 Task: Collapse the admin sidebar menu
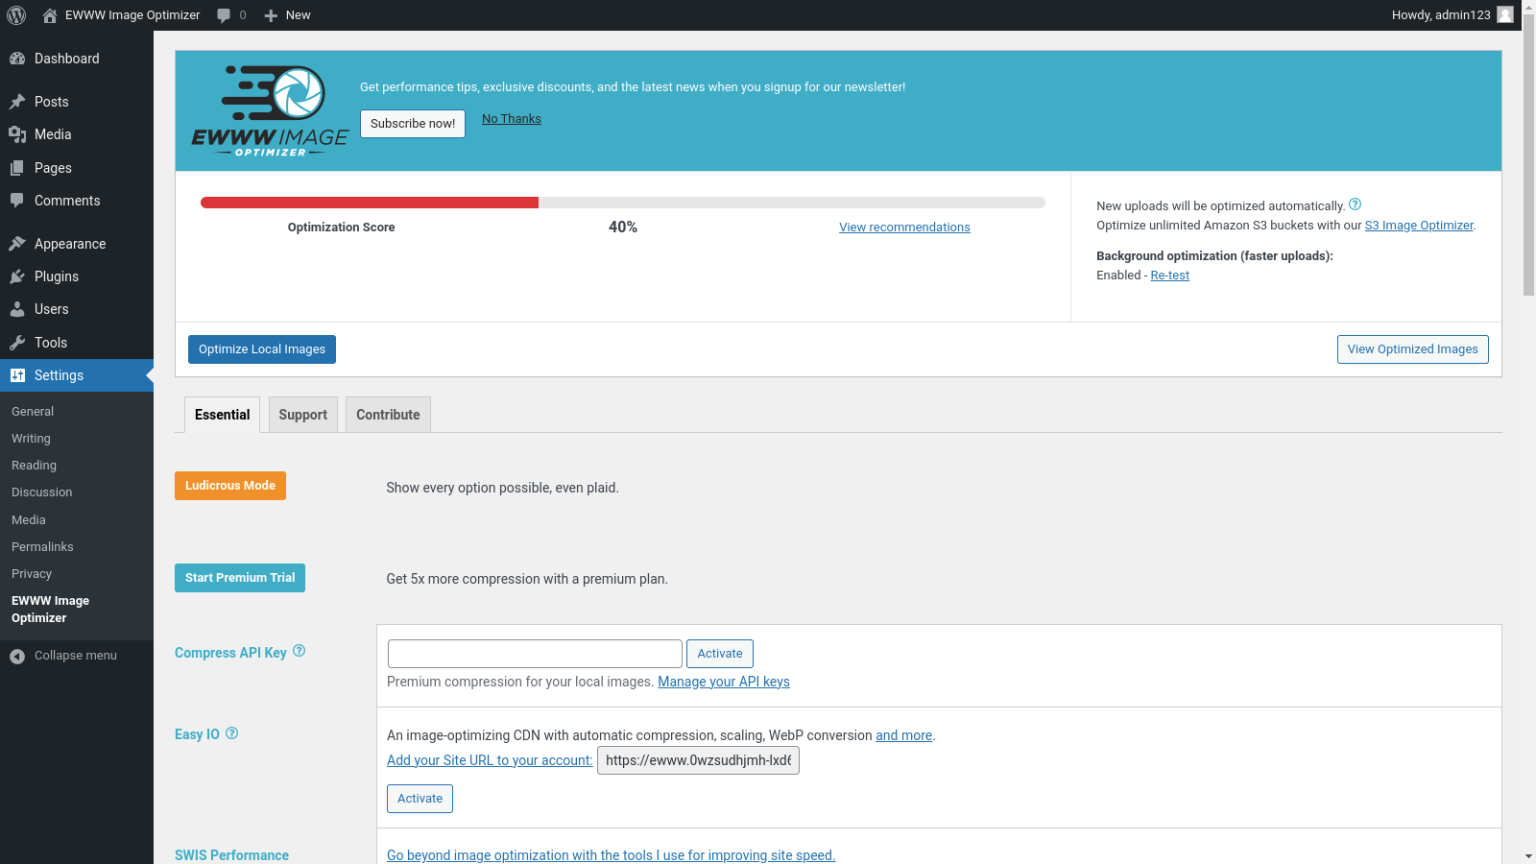[65, 655]
